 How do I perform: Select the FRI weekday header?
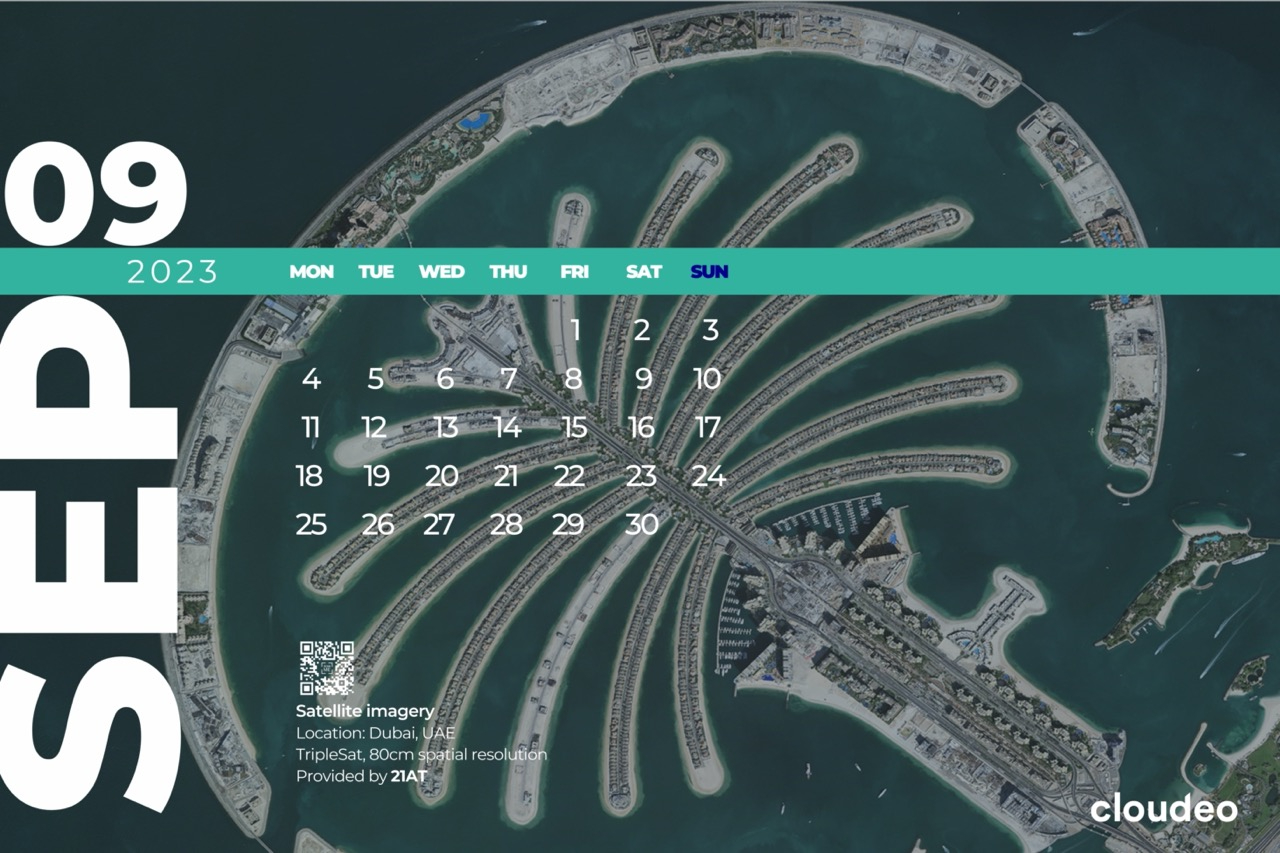[575, 272]
